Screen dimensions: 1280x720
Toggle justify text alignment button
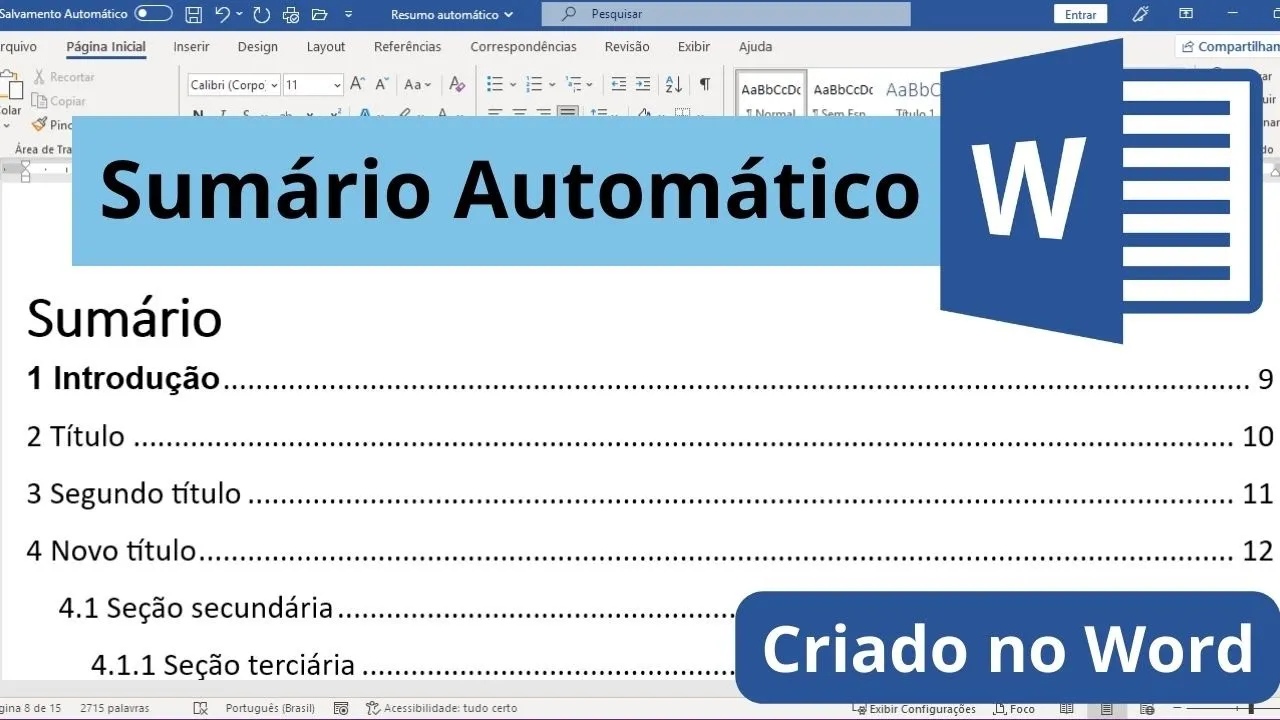coord(568,112)
